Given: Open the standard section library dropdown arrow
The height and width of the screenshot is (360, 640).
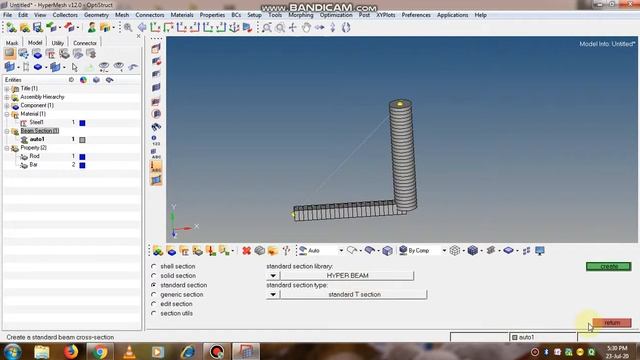Looking at the screenshot, I should [x=273, y=276].
